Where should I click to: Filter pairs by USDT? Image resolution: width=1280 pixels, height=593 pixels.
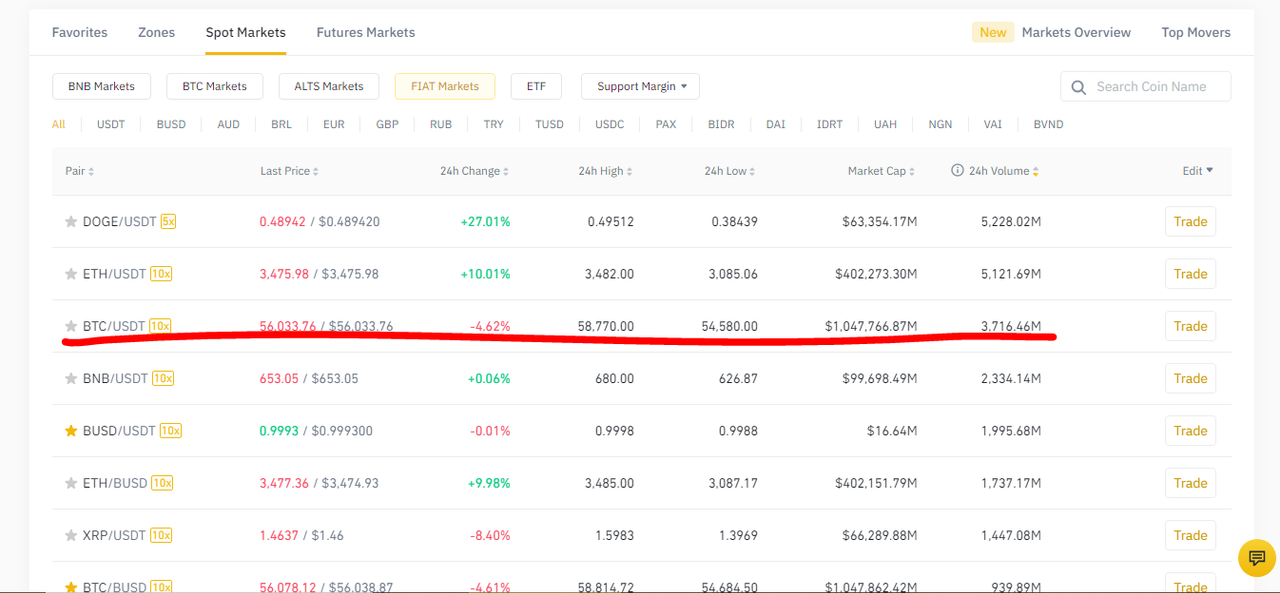click(111, 124)
